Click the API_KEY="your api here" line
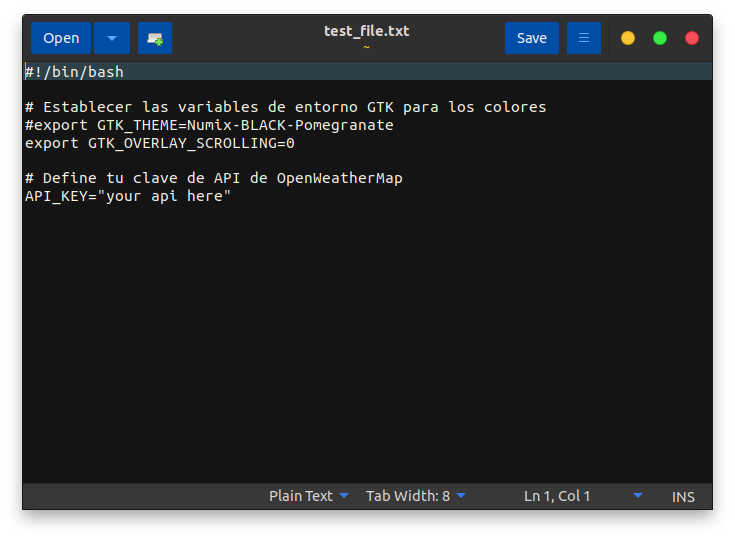Image resolution: width=735 pixels, height=540 pixels. pos(128,196)
